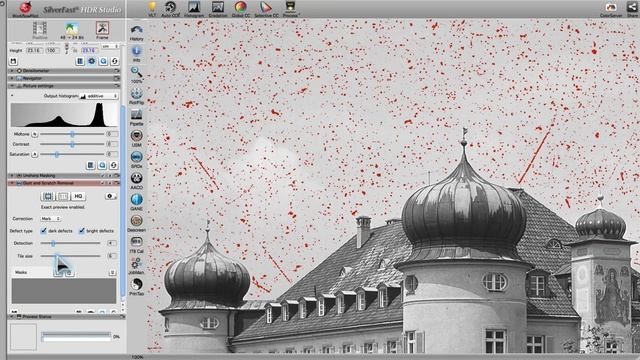The image size is (640, 360).
Task: Open the IT8 Calibration tool
Action: [x=136, y=244]
